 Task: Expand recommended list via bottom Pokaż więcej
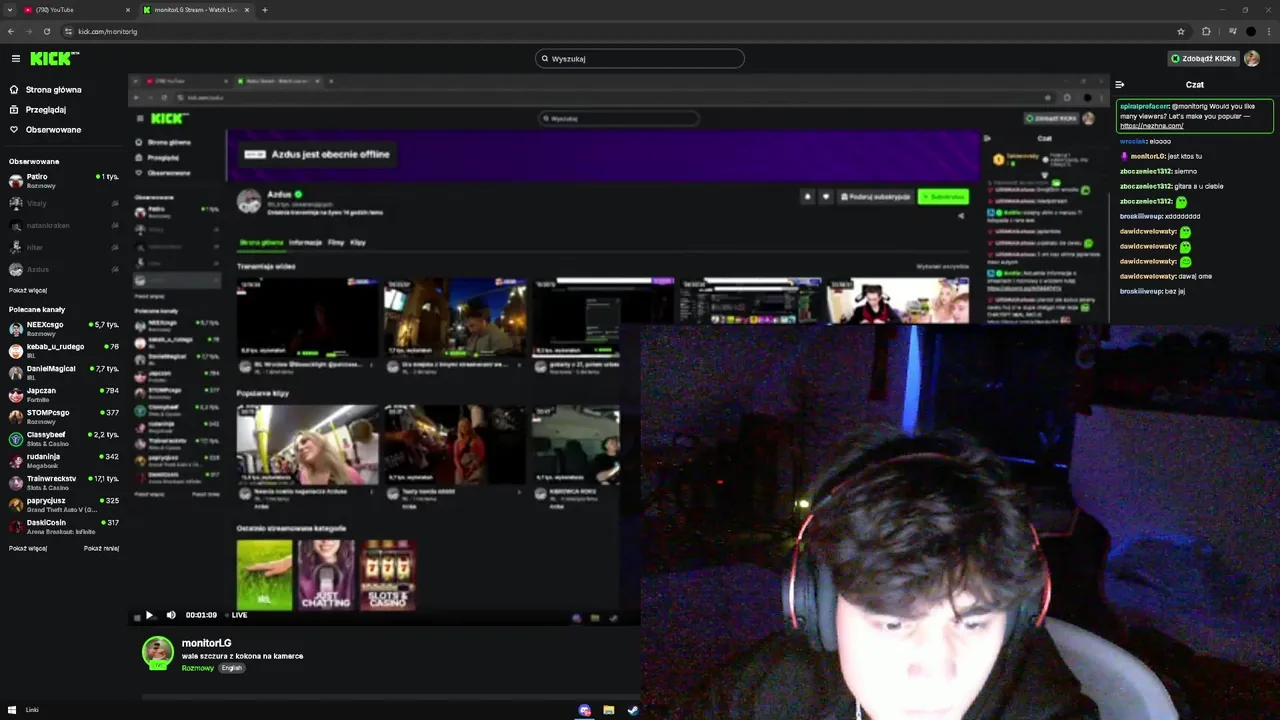[28, 549]
